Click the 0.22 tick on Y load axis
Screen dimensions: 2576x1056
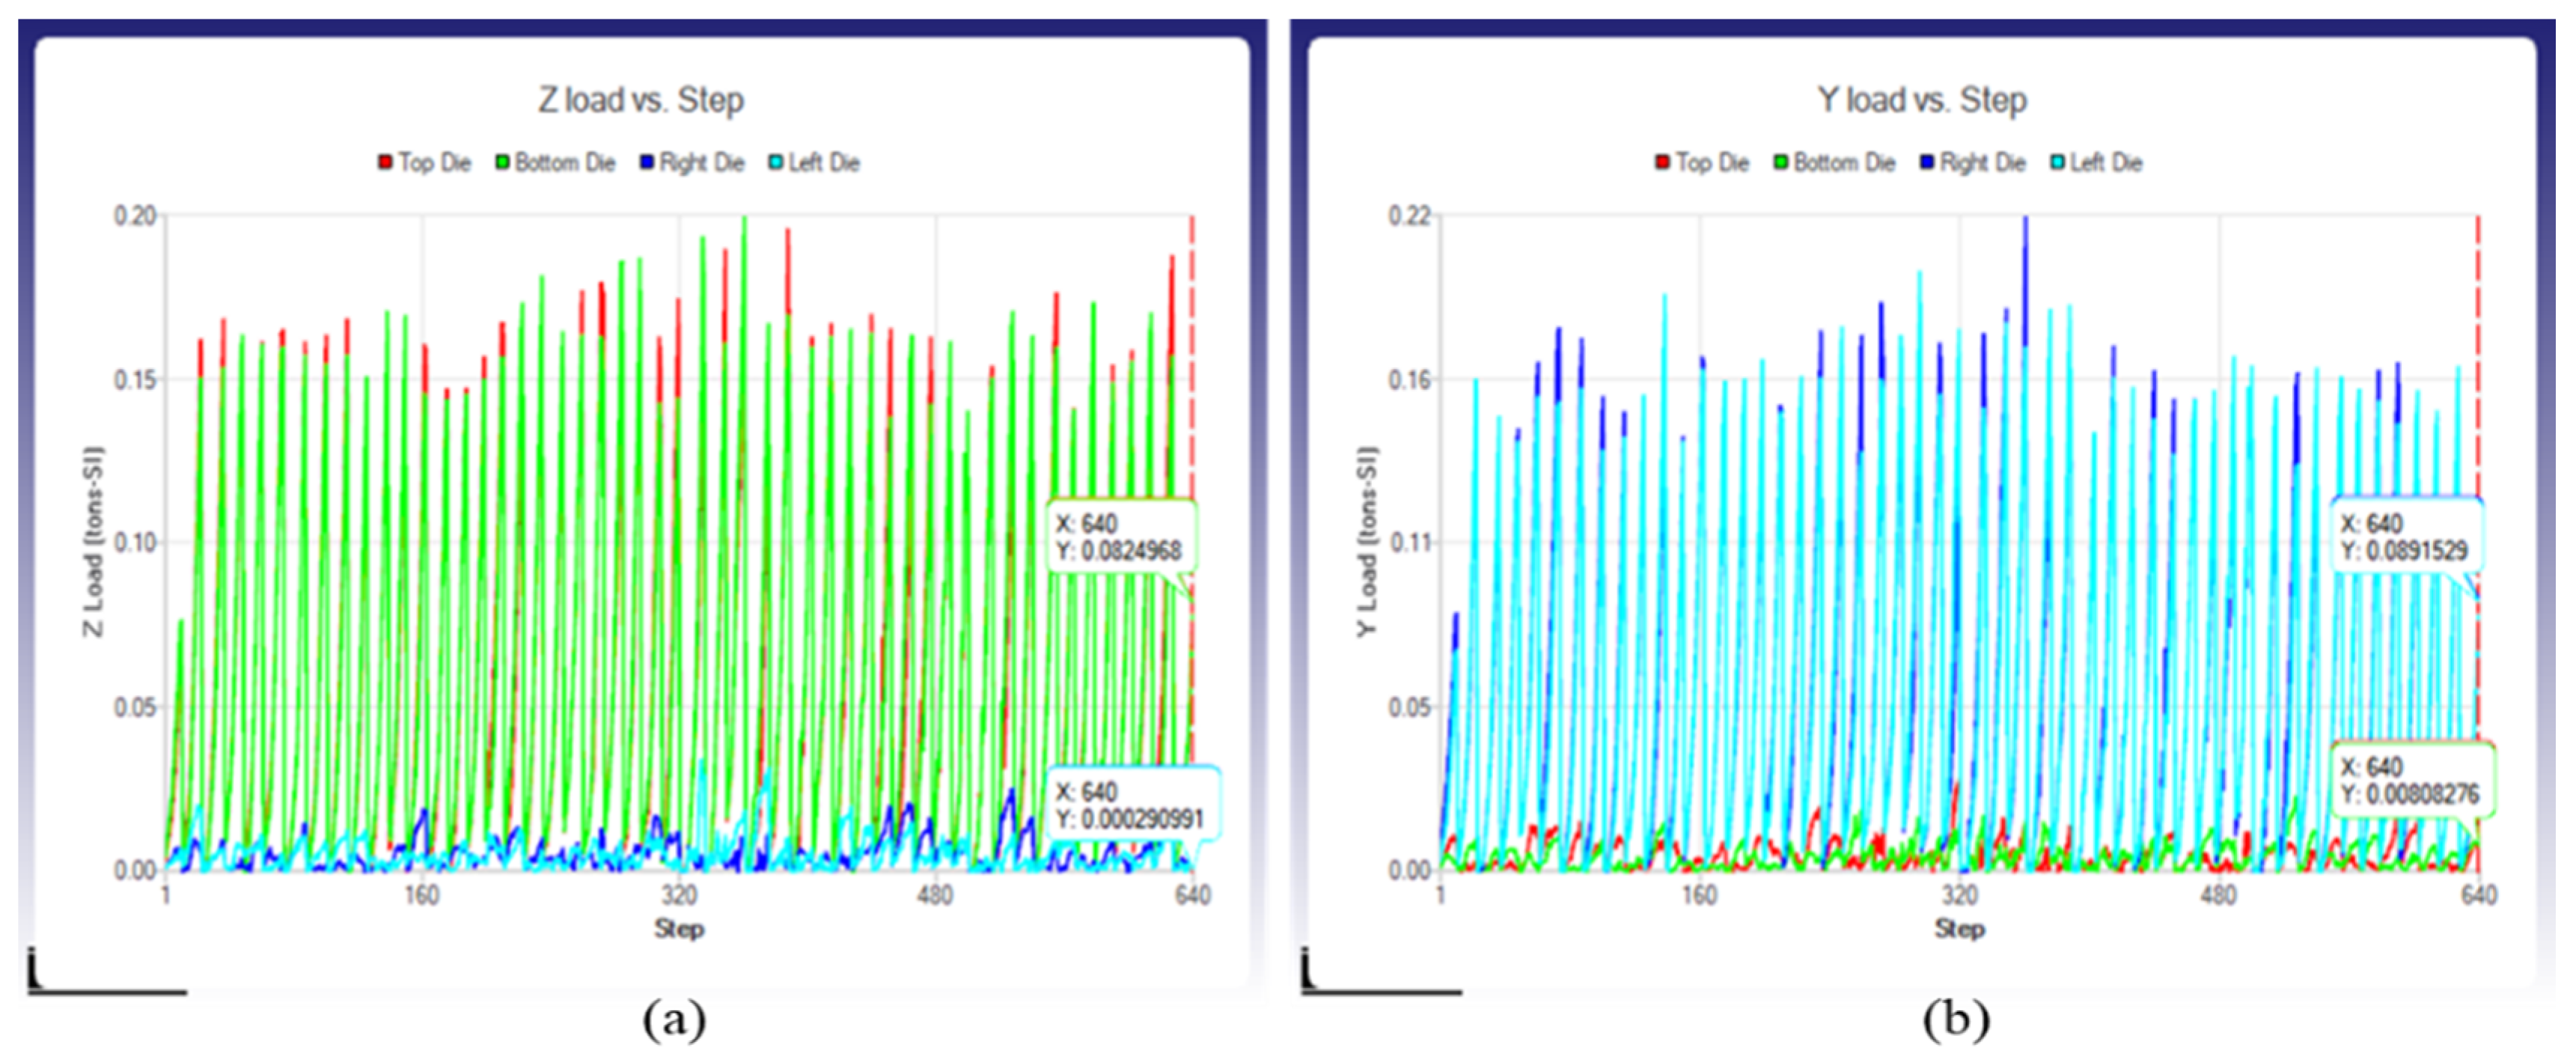1409,216
